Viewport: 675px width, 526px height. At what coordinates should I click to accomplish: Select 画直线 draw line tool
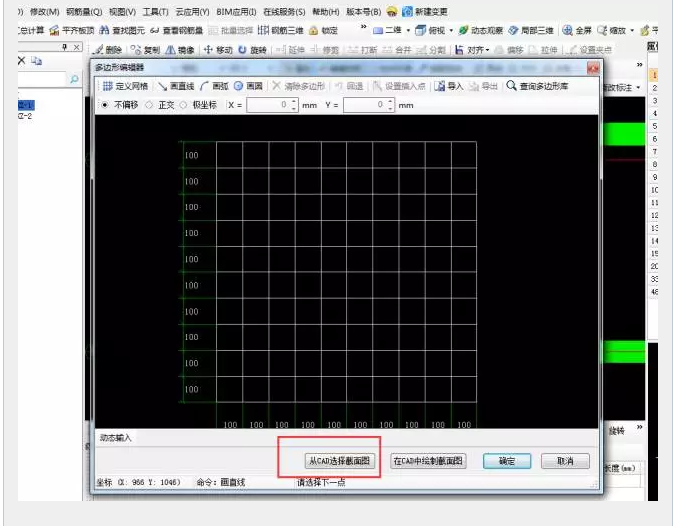[x=176, y=86]
